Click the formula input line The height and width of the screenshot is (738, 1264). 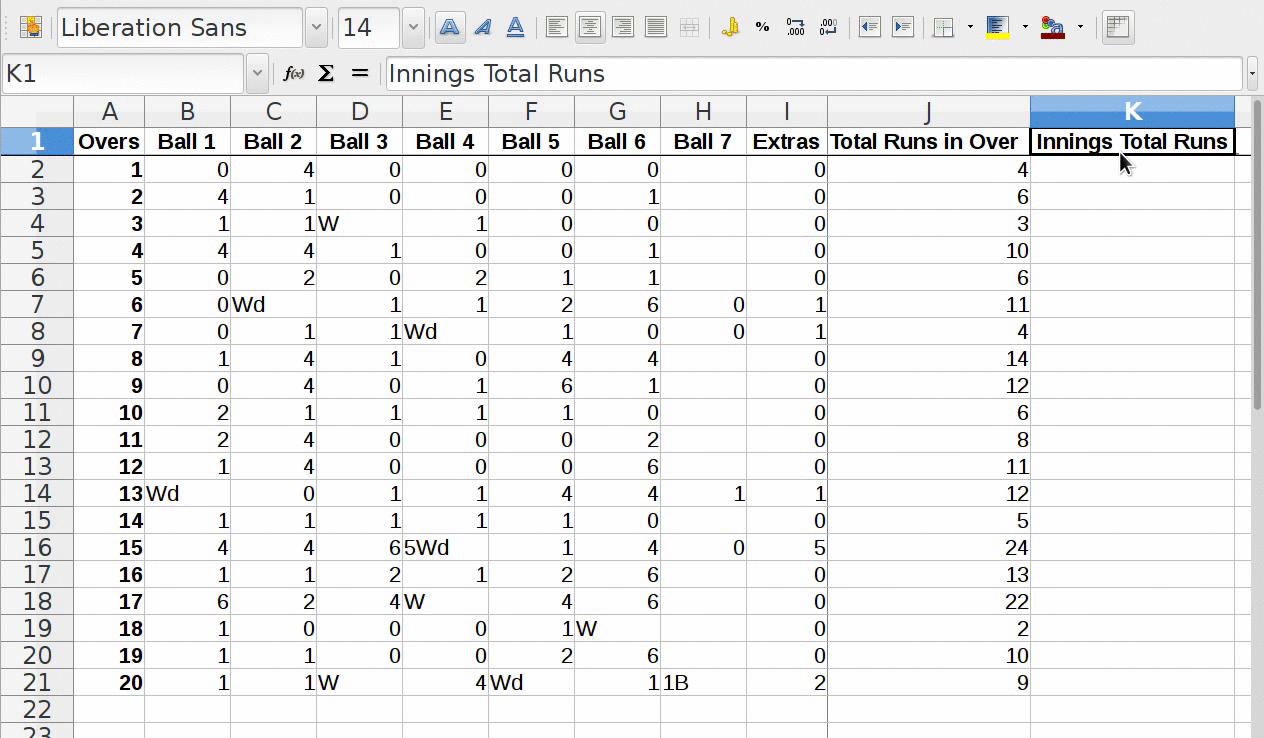point(812,74)
